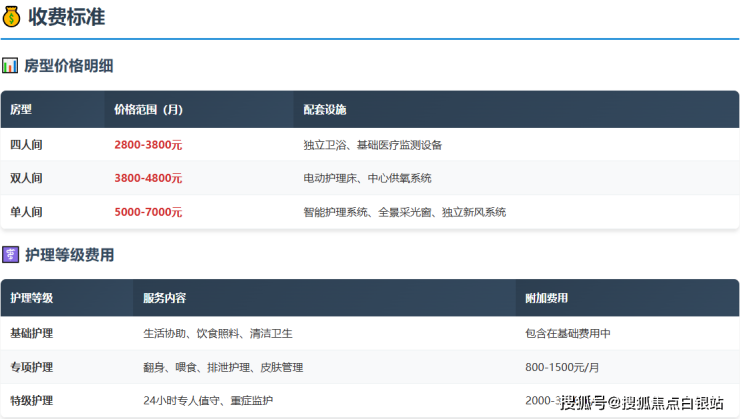This screenshot has height=419, width=740.
Task: Click the bar chart icon beside 房型价格明细
Action: [10, 66]
